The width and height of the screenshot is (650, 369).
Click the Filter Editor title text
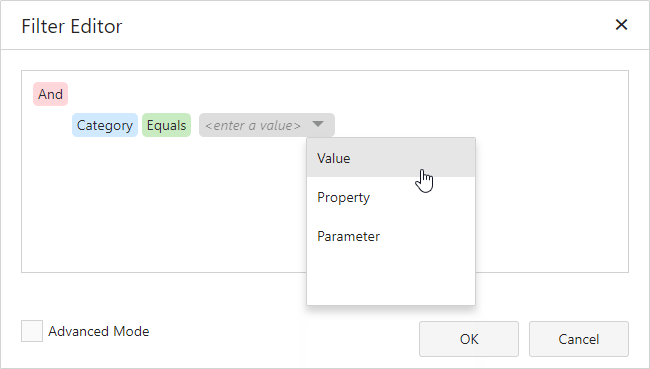click(x=72, y=26)
